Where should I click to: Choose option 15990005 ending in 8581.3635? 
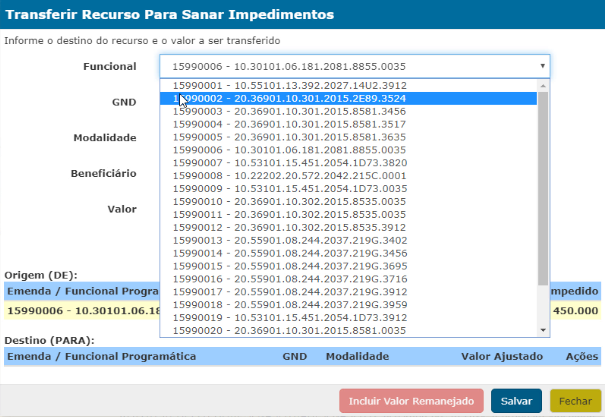pyautogui.click(x=288, y=137)
